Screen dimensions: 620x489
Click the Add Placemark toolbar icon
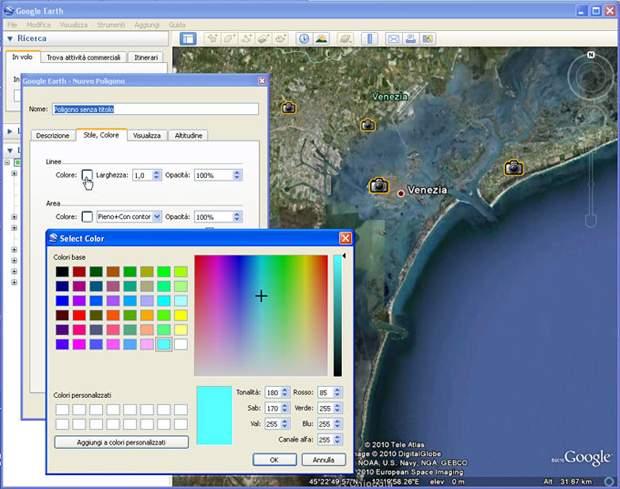pyautogui.click(x=212, y=39)
